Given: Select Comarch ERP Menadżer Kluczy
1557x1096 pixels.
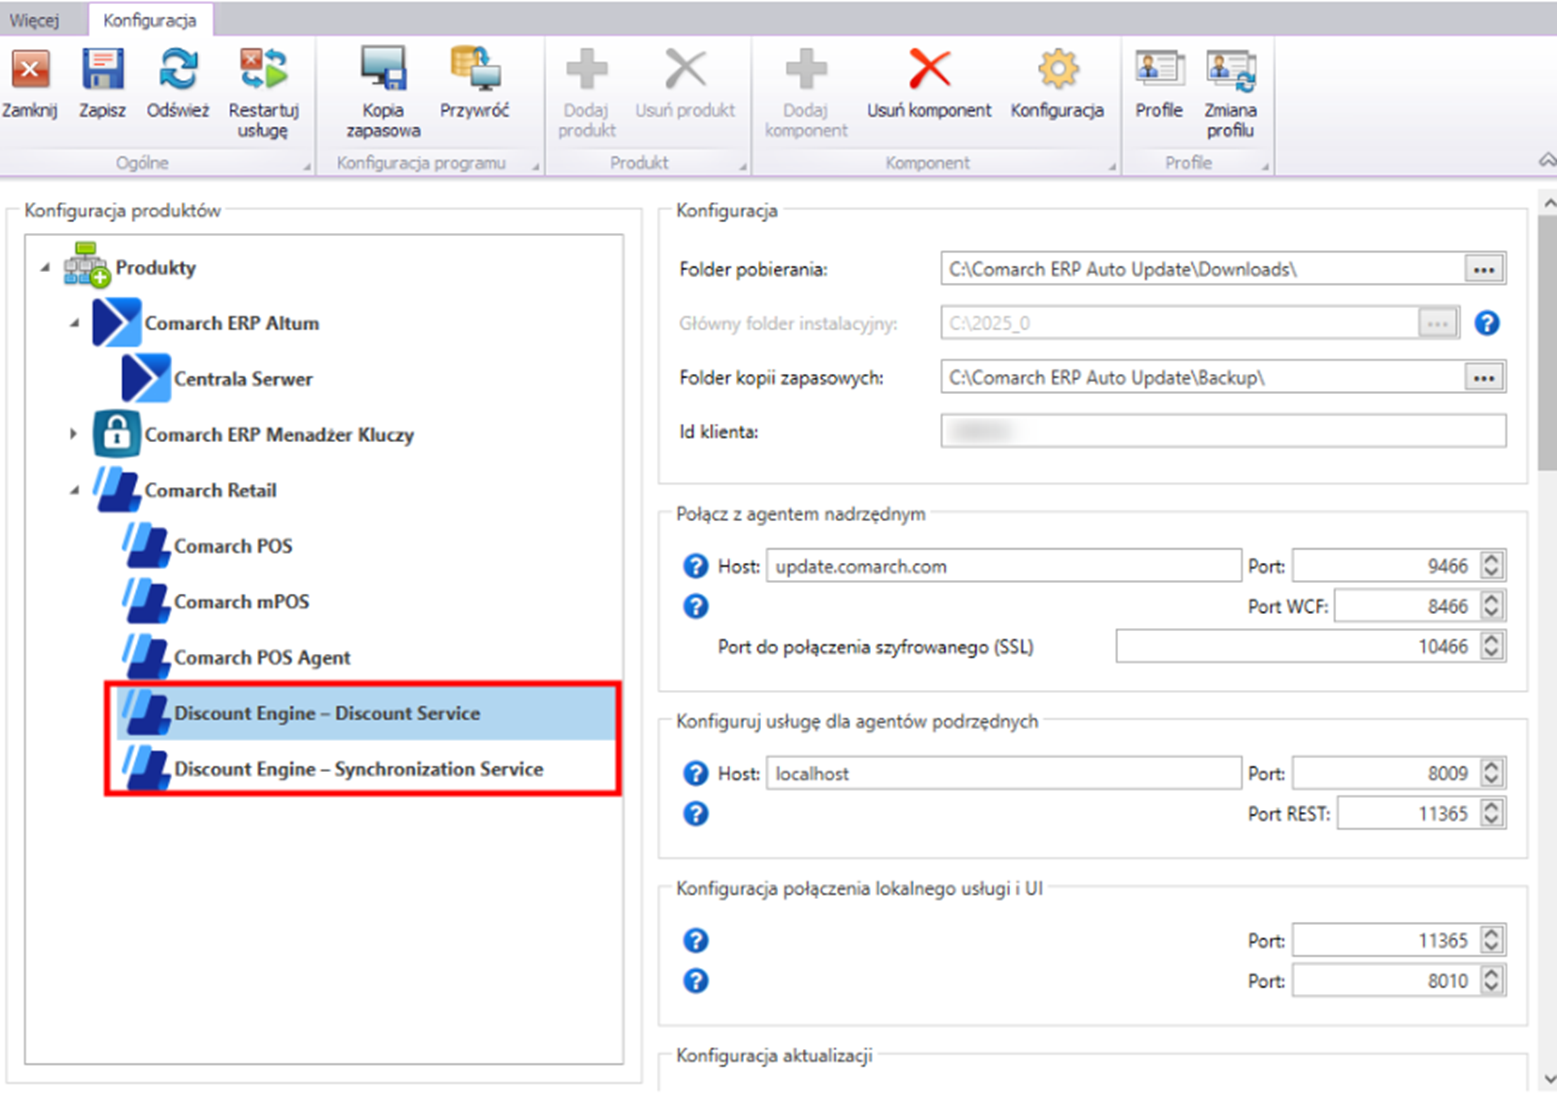Looking at the screenshot, I should [279, 435].
